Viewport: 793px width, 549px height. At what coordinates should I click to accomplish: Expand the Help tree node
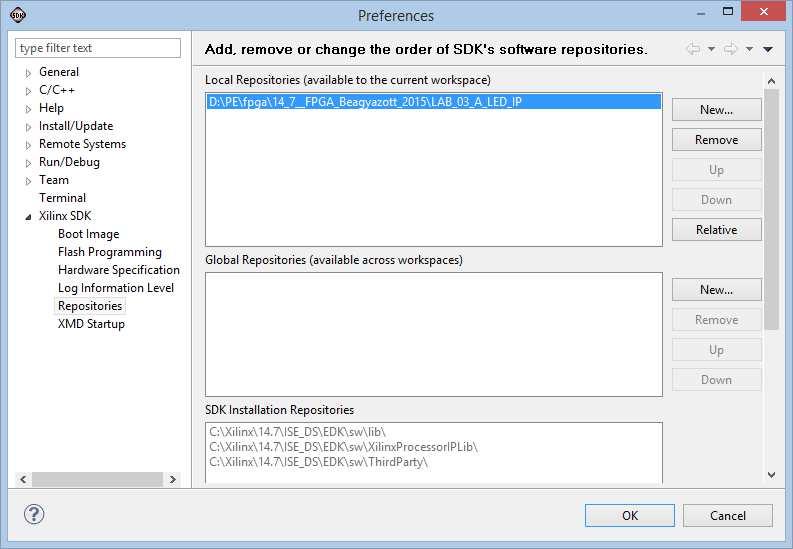28,109
